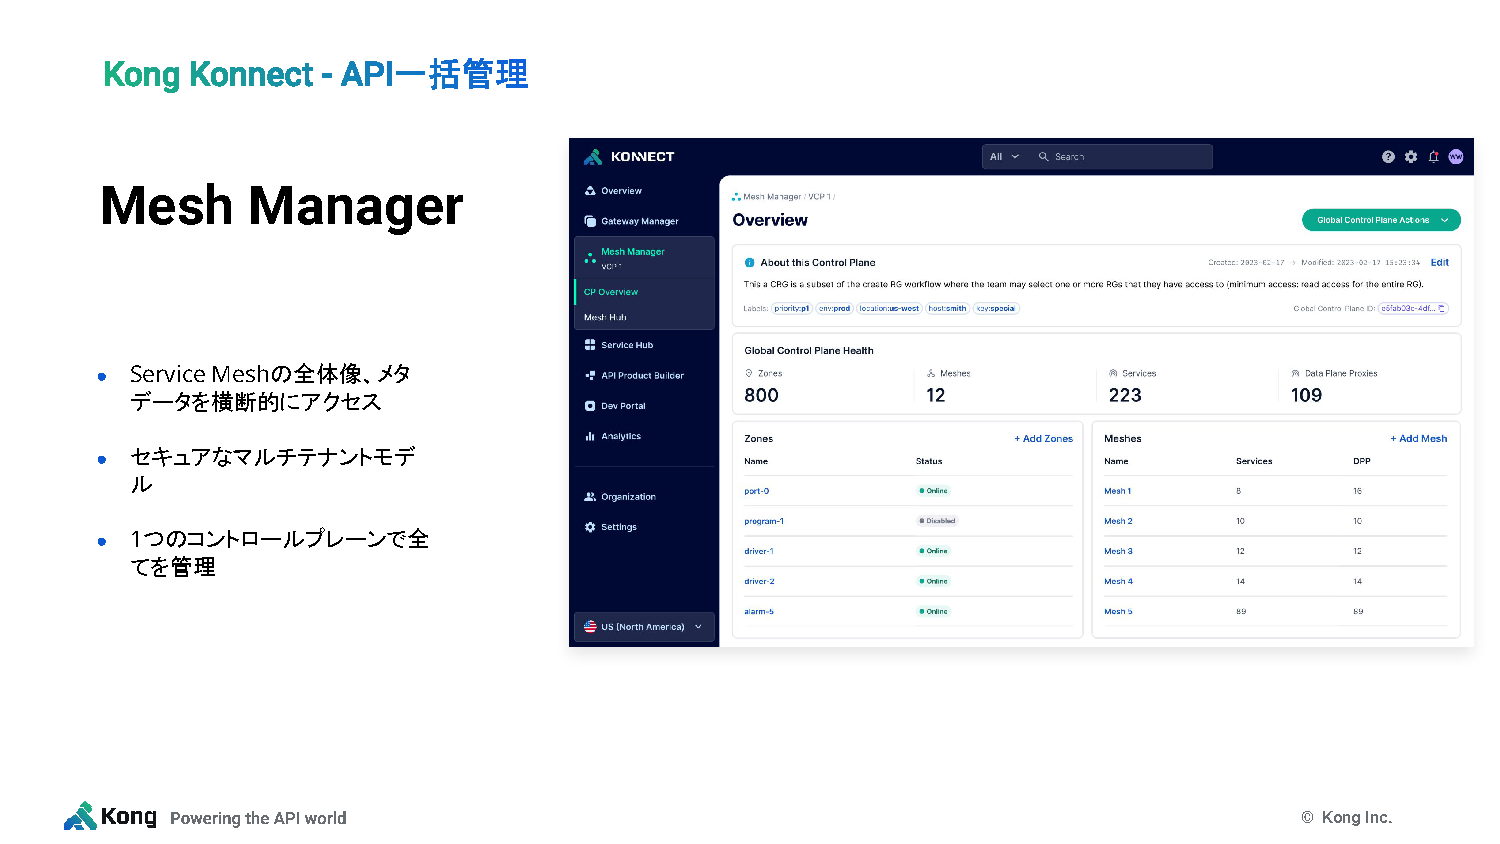Open Service Hub in the sidebar

(627, 345)
